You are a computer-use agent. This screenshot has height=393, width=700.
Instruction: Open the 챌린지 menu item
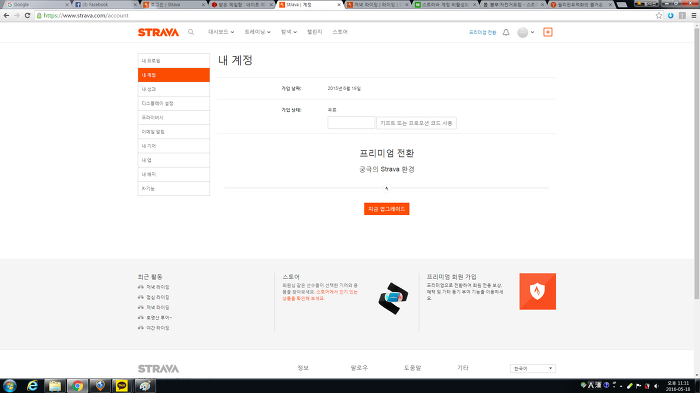(314, 32)
